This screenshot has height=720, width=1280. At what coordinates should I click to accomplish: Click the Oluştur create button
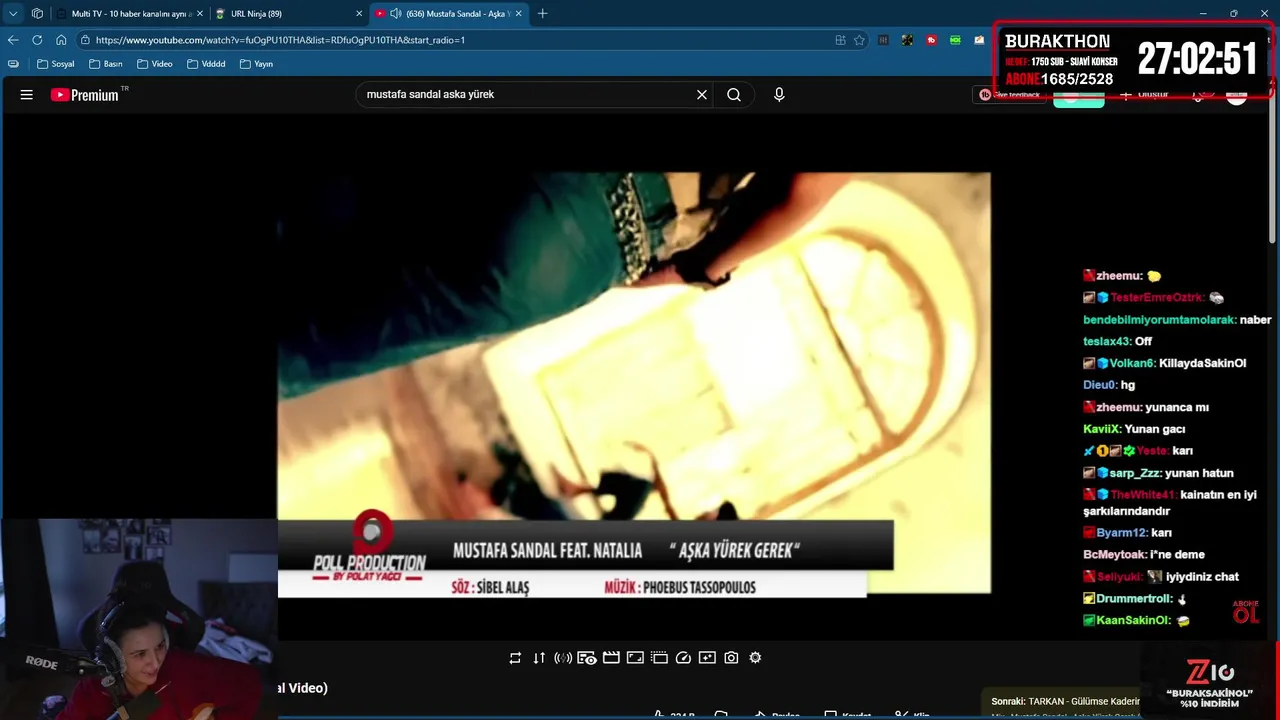click(1144, 95)
